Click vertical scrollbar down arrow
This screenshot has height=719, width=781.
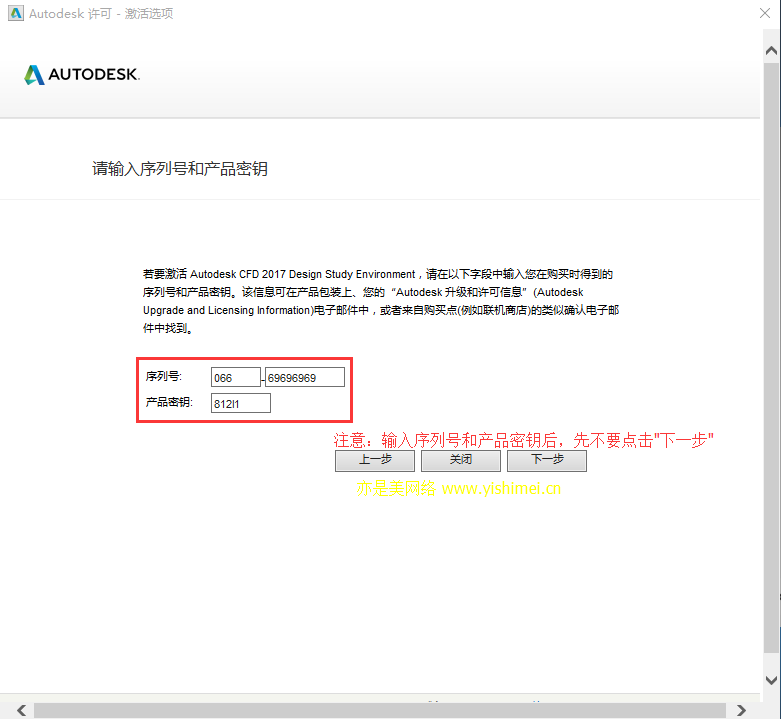click(x=771, y=680)
